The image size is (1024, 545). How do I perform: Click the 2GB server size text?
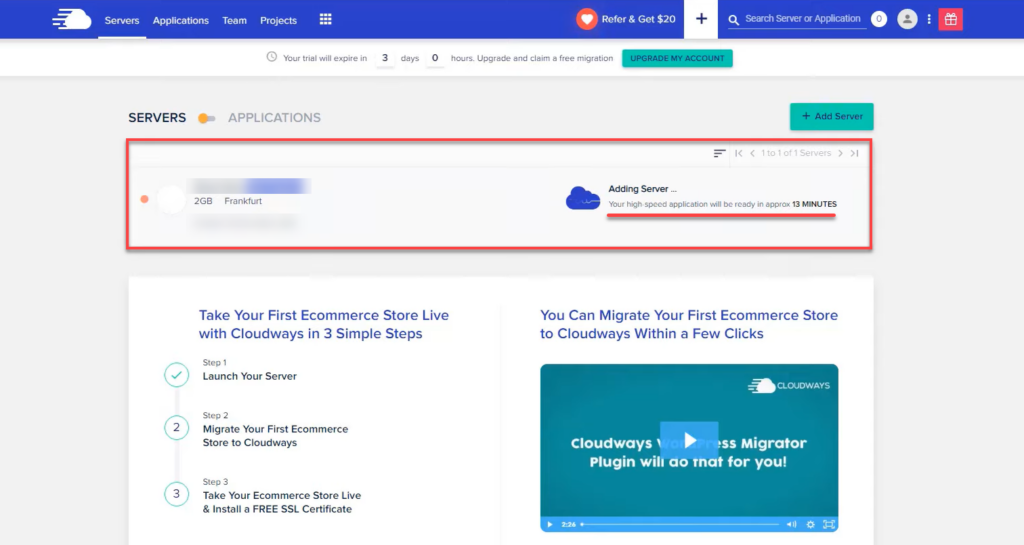pos(203,201)
